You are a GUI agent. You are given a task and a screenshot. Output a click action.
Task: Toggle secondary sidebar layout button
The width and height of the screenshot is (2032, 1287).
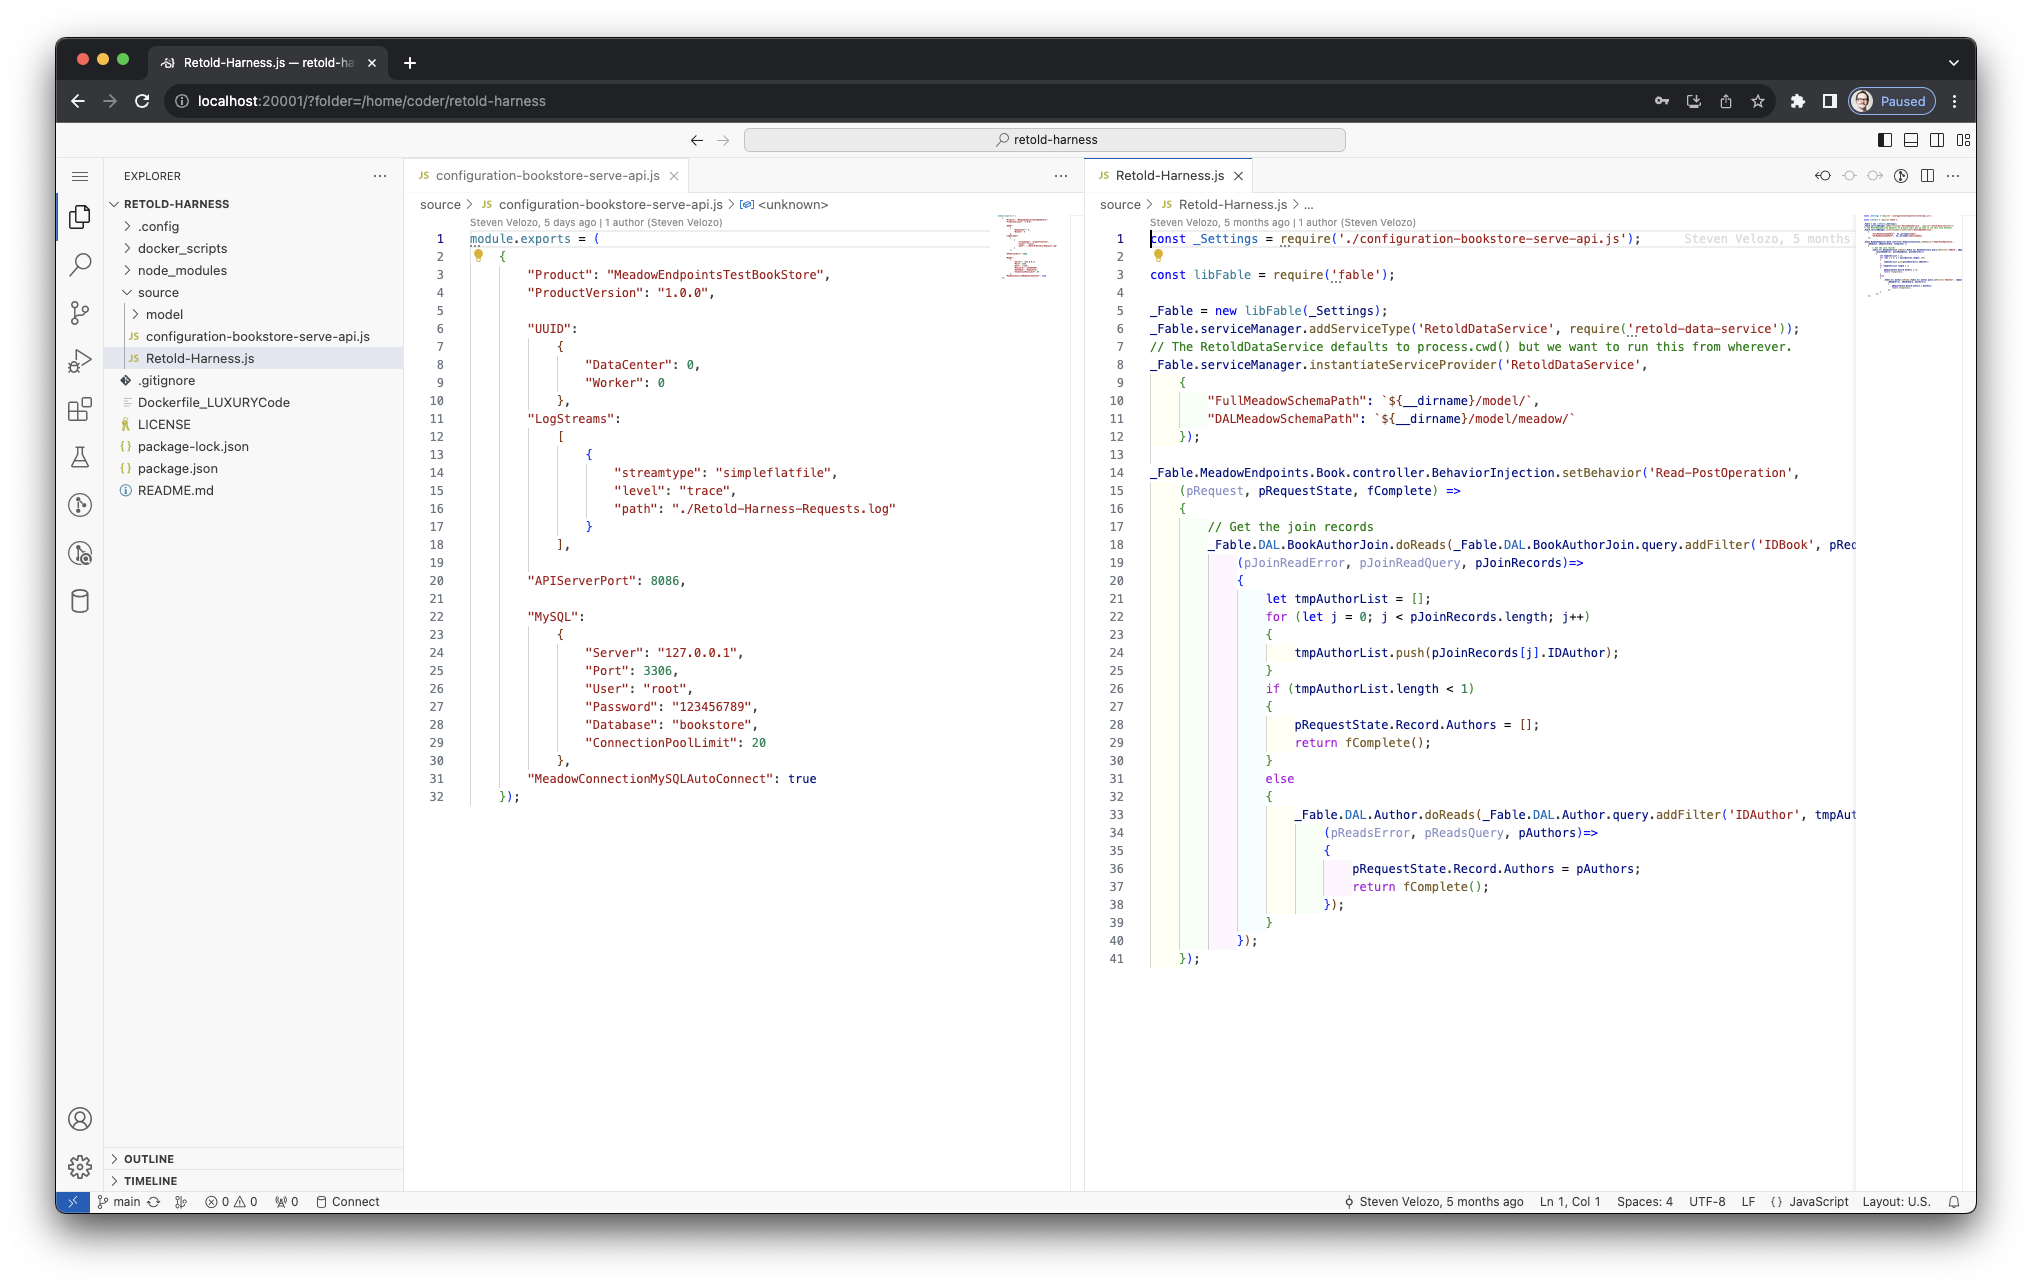(x=1937, y=140)
